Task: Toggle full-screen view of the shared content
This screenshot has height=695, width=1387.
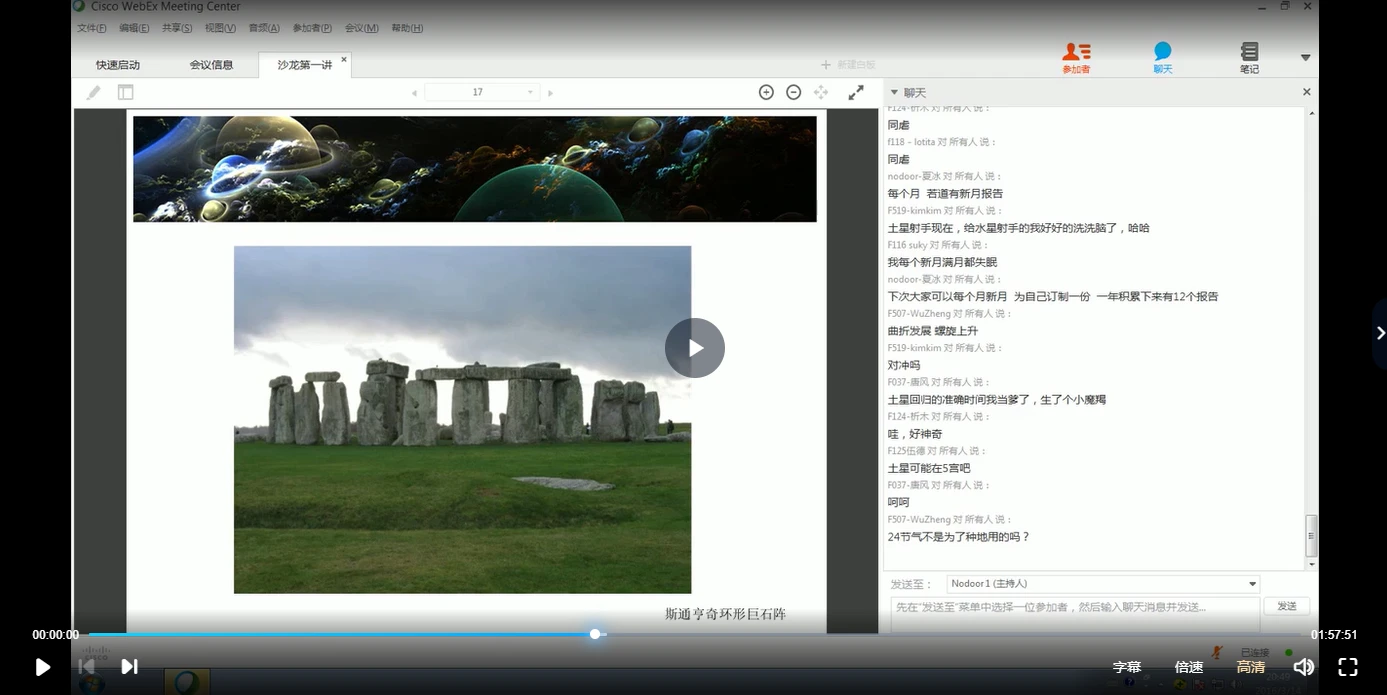Action: 856,92
